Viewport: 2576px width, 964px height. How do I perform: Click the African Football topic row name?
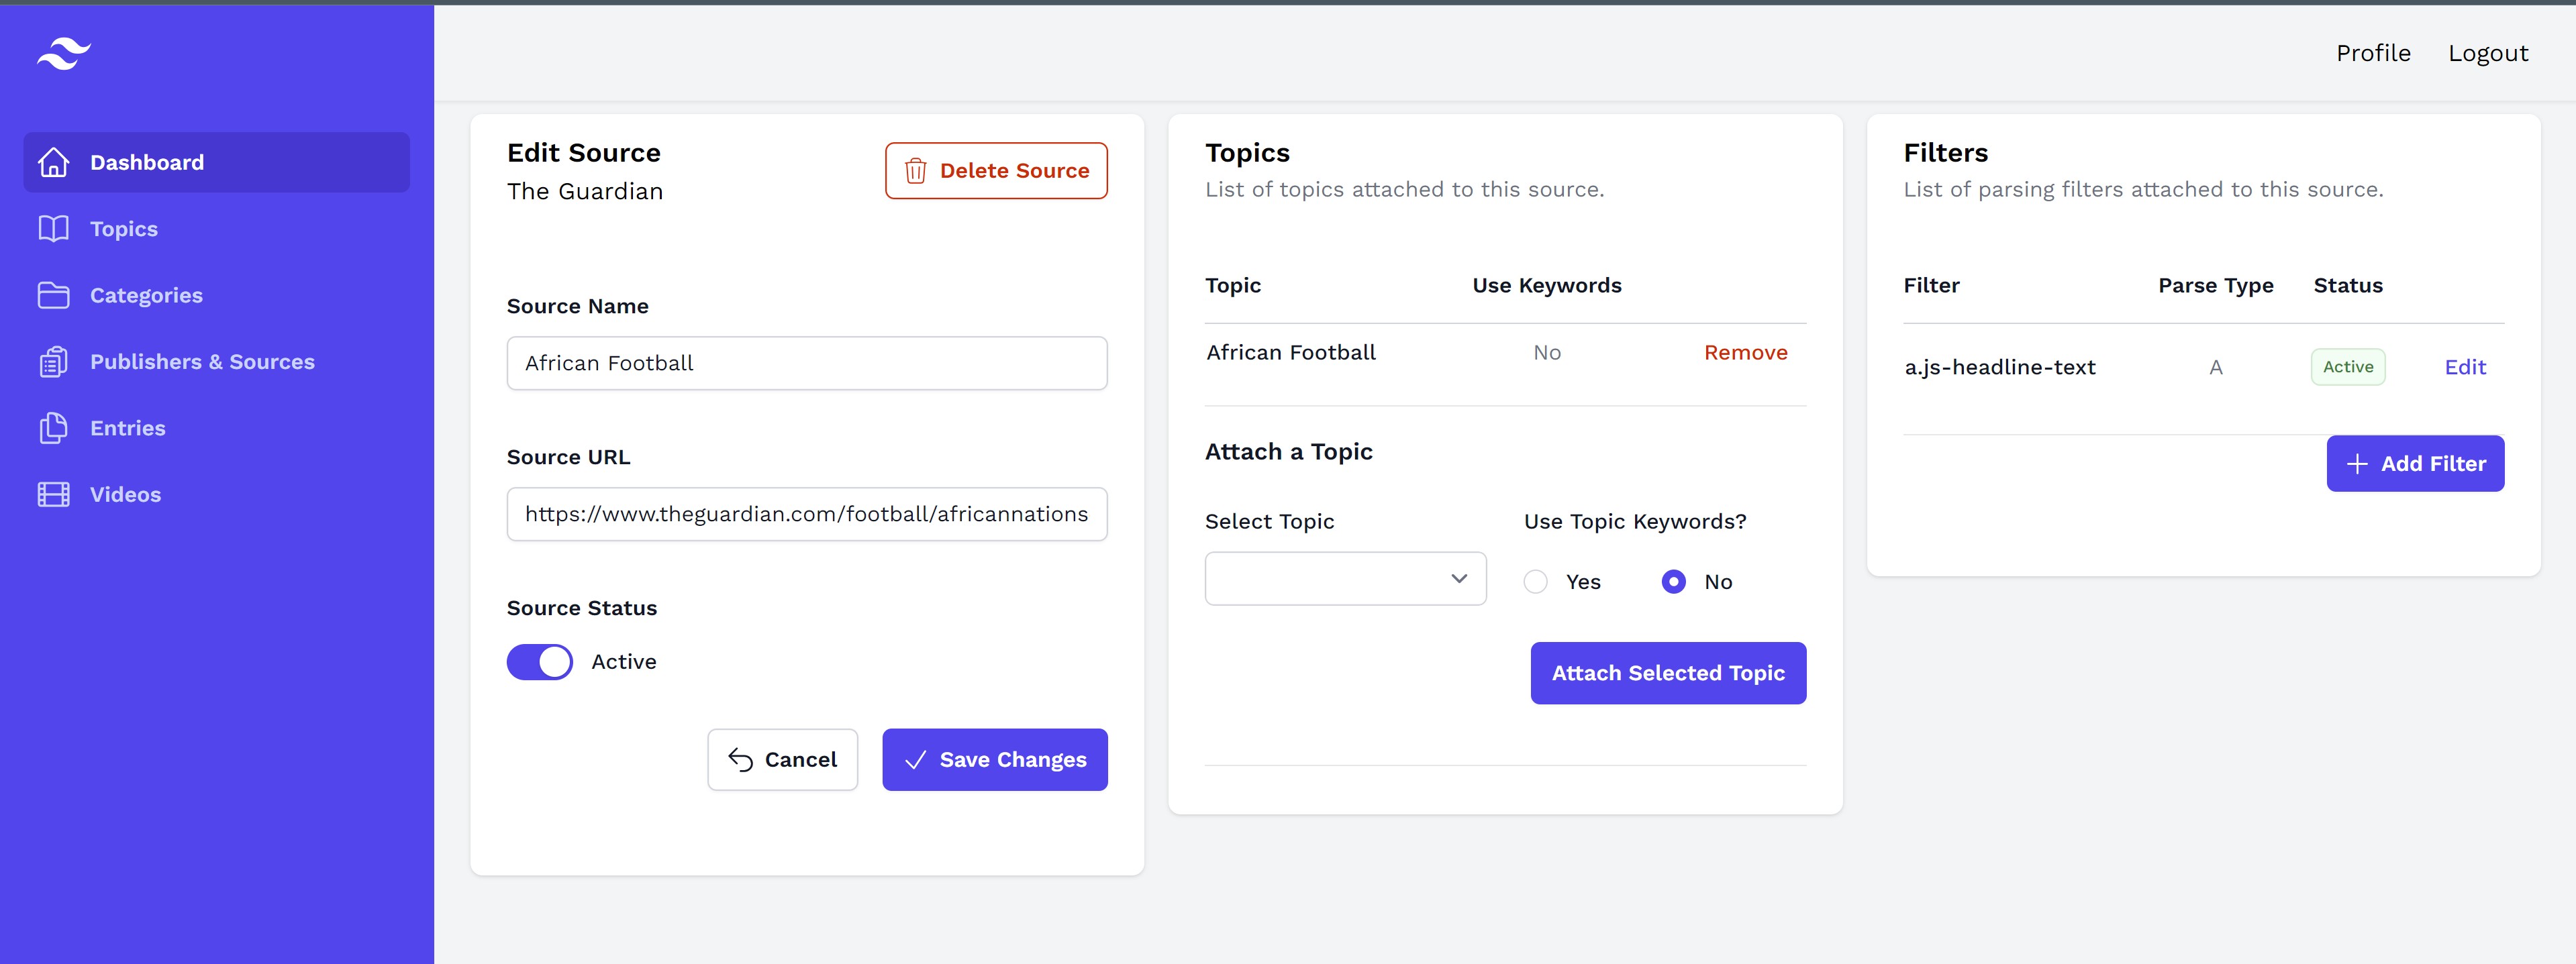pos(1291,352)
